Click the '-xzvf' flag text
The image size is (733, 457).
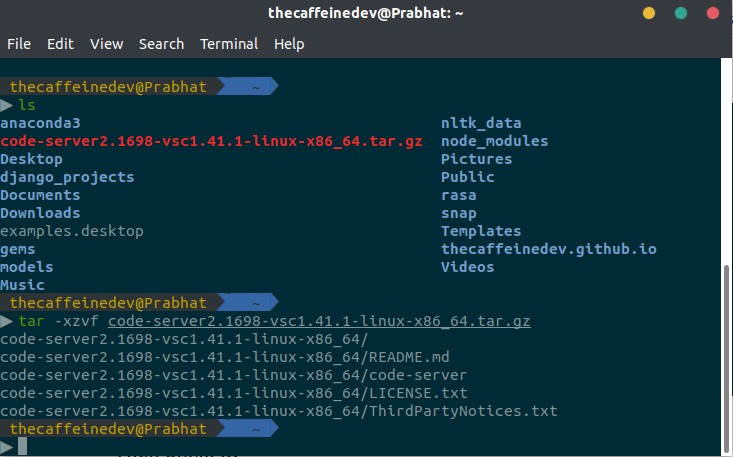pos(76,321)
